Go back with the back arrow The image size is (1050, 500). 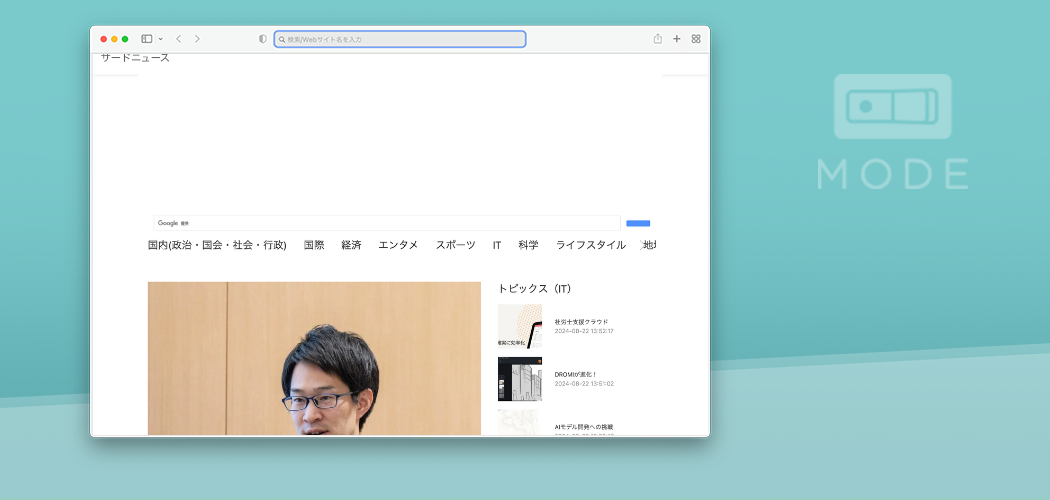(178, 39)
